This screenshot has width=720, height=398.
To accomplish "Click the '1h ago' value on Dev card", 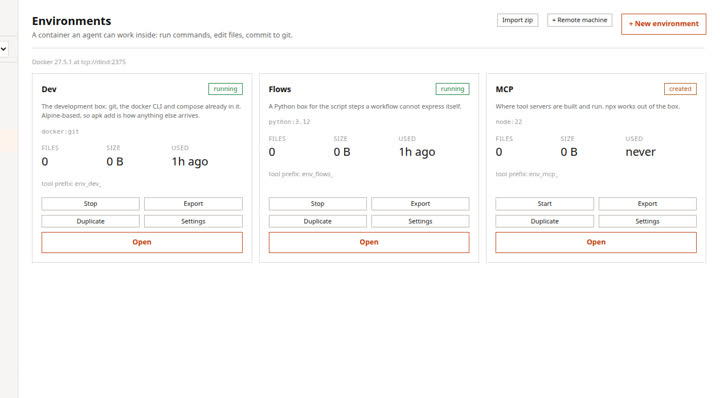I will pyautogui.click(x=190, y=162).
